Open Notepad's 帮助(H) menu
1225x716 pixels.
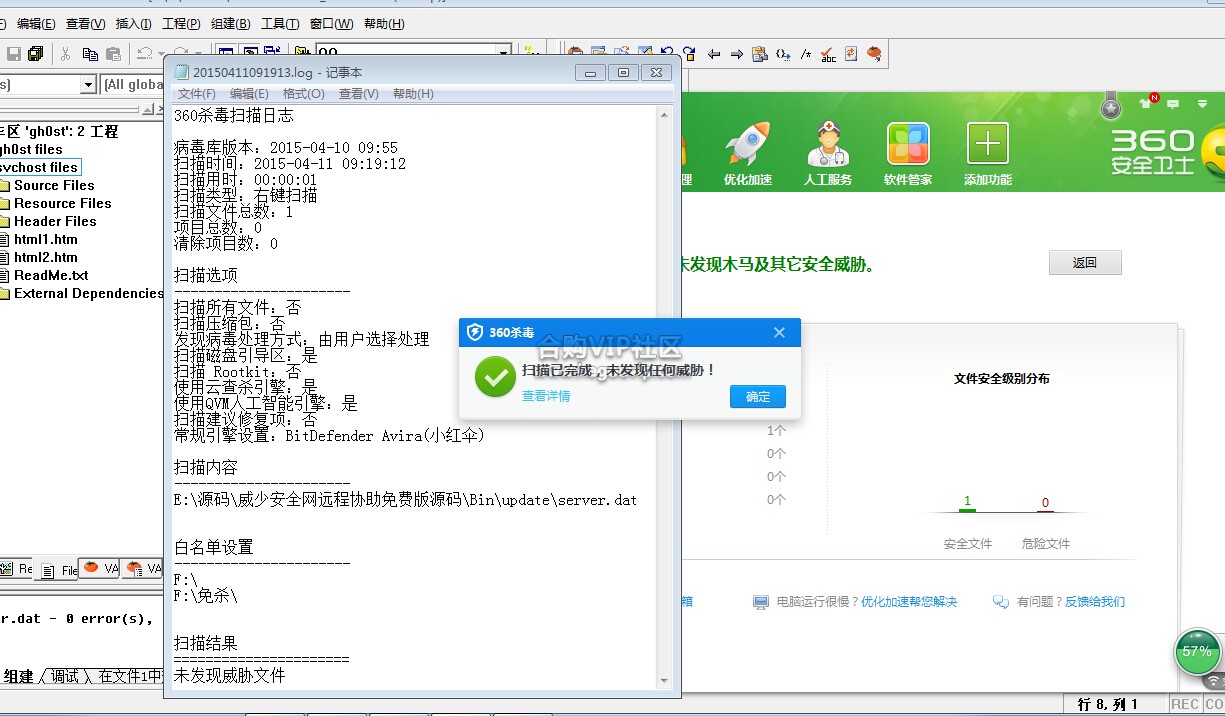(x=413, y=94)
